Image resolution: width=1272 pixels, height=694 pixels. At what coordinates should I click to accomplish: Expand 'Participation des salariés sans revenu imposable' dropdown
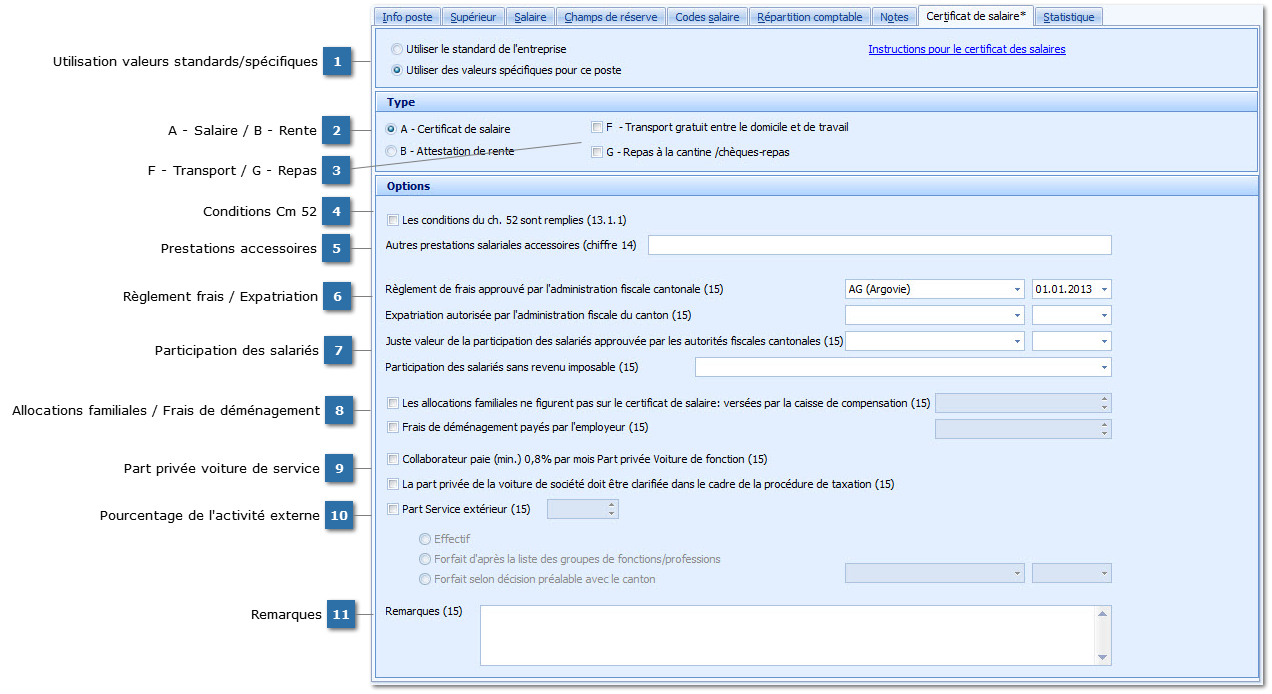pyautogui.click(x=1103, y=368)
